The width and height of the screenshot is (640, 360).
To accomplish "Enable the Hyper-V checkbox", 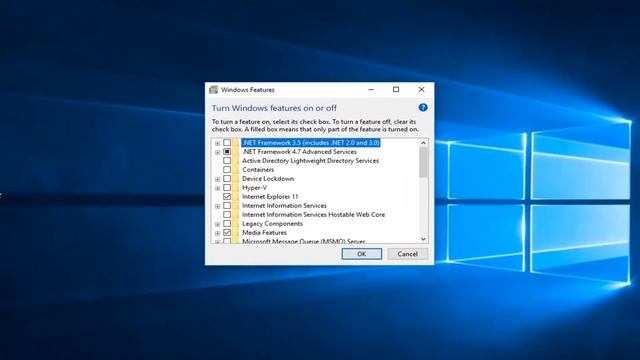I will [227, 188].
